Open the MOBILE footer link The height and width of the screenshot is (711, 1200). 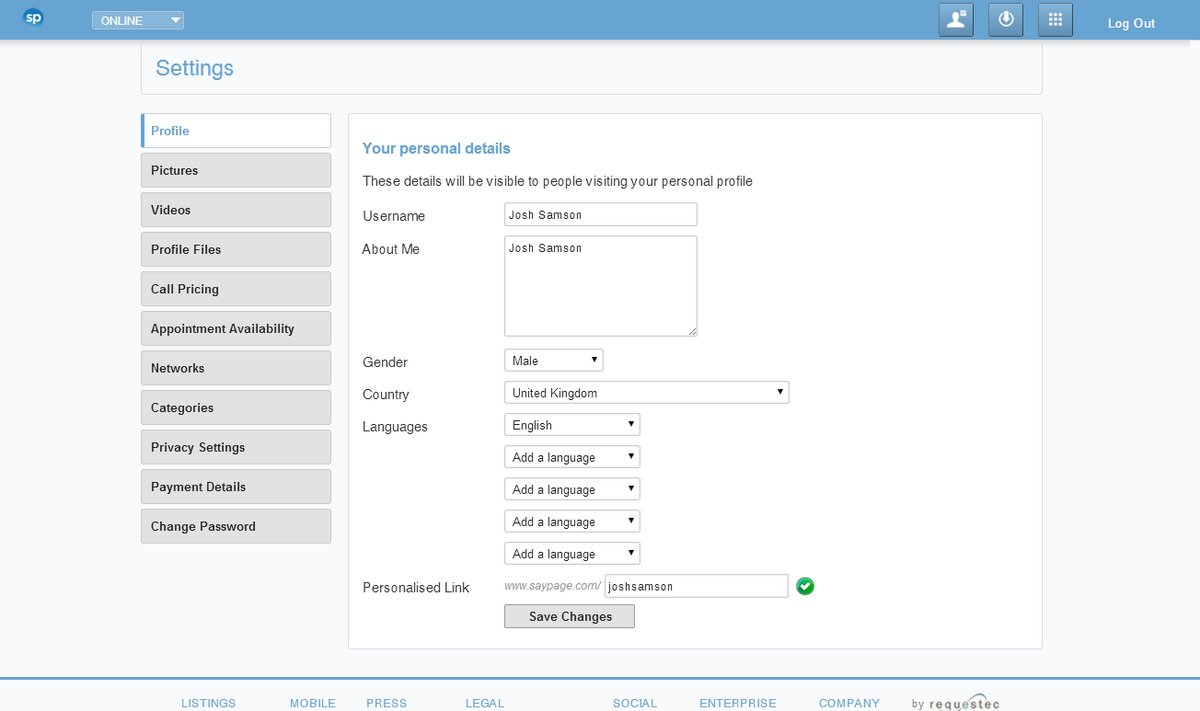click(313, 703)
